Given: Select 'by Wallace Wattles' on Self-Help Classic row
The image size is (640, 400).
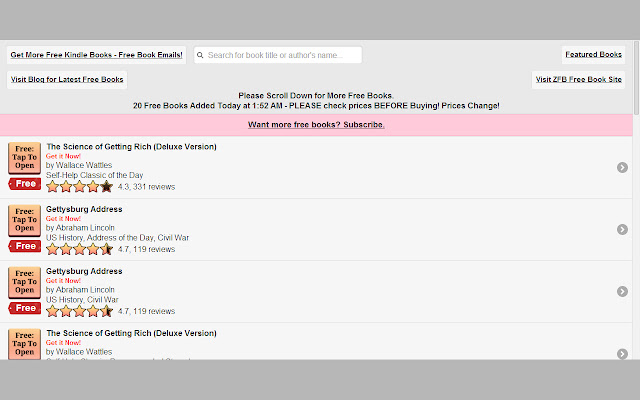Looking at the screenshot, I should (x=79, y=165).
